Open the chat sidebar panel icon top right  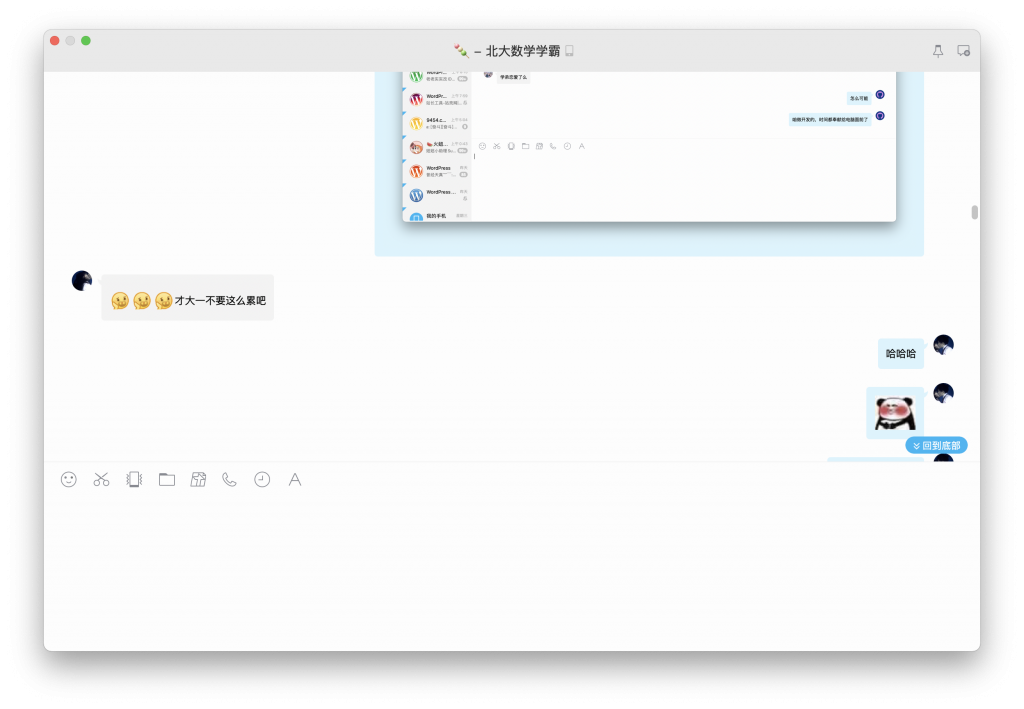[x=963, y=50]
